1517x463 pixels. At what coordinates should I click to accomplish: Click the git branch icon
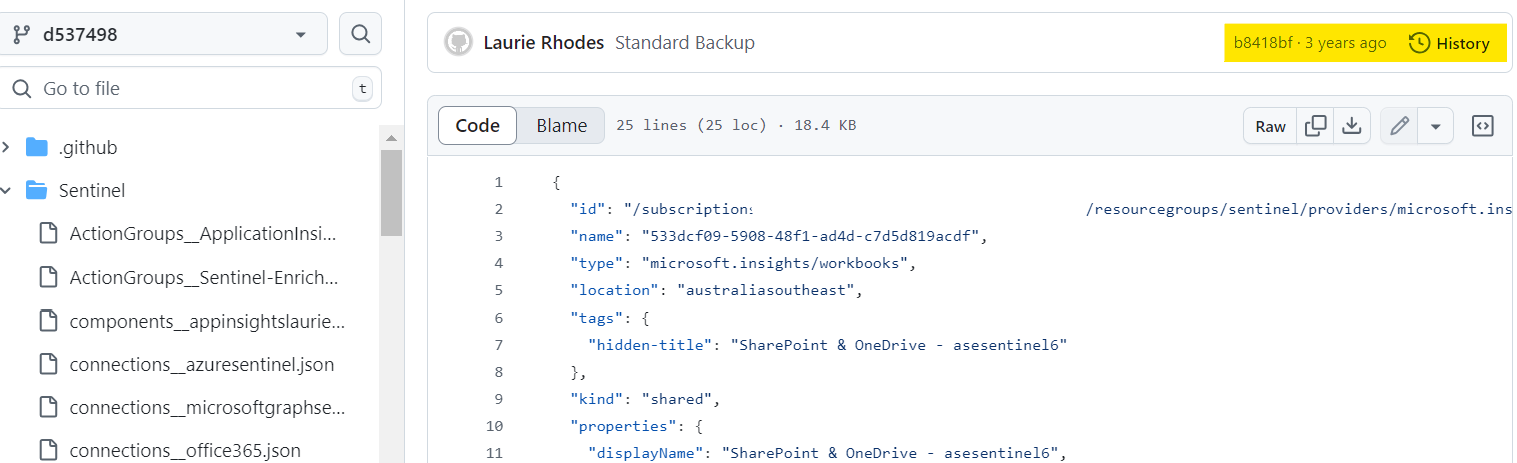pos(20,34)
